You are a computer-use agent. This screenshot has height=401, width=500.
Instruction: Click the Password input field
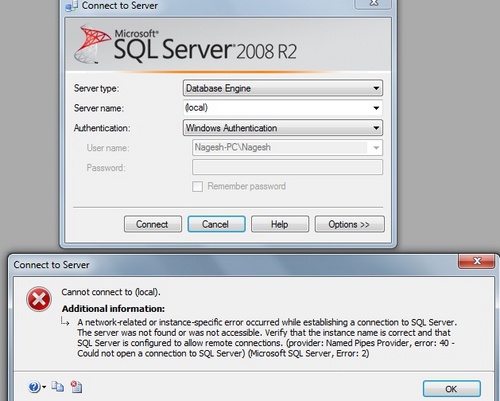point(287,167)
